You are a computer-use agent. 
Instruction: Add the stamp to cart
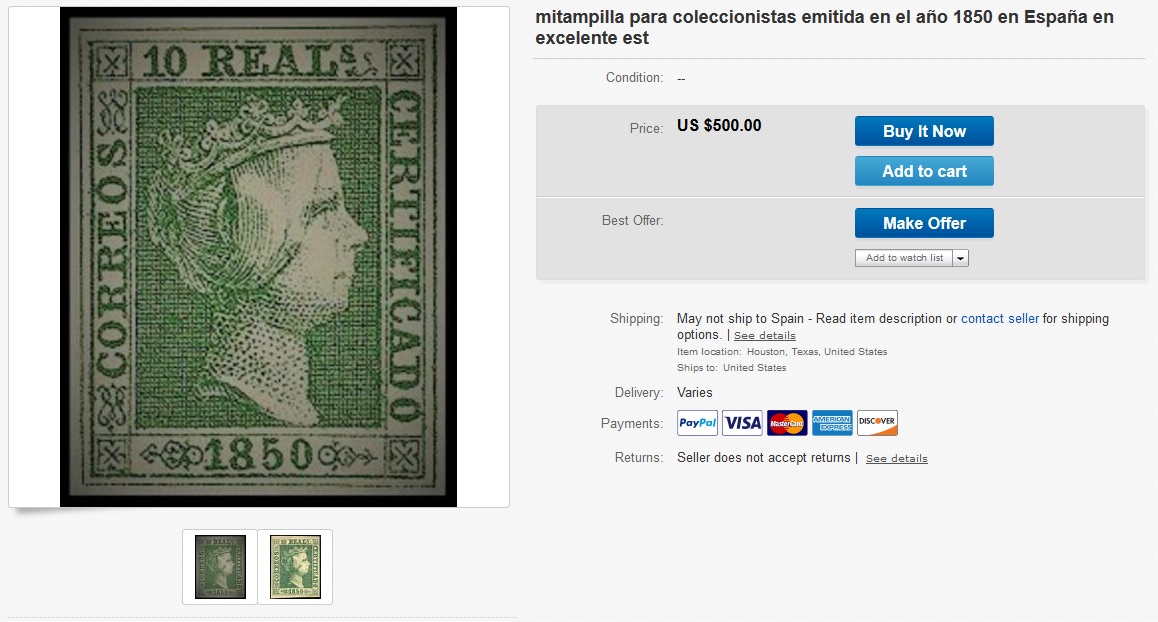click(924, 171)
